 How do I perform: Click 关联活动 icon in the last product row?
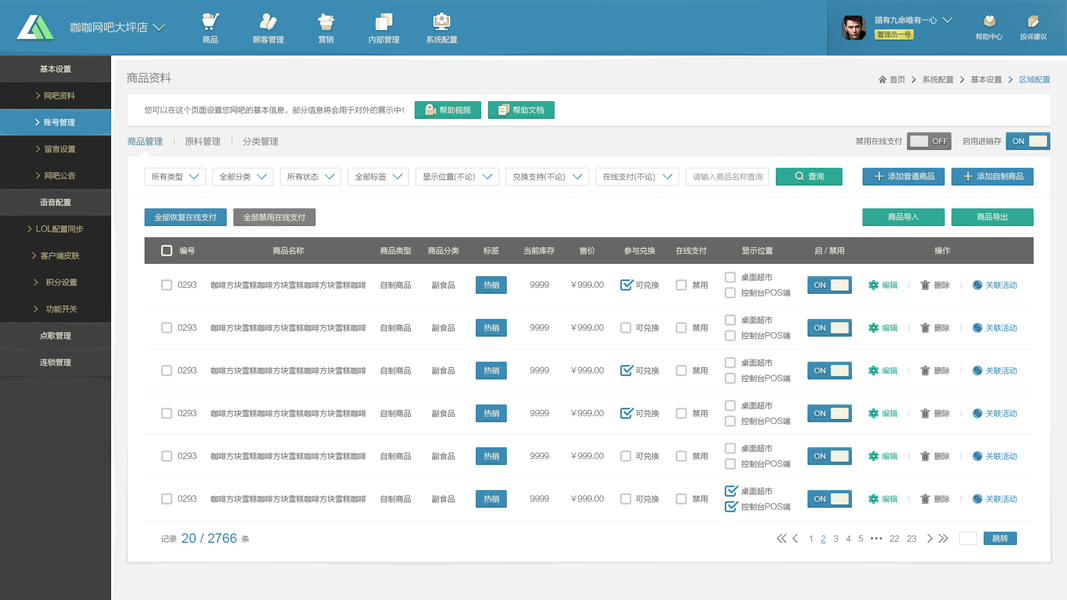point(977,499)
